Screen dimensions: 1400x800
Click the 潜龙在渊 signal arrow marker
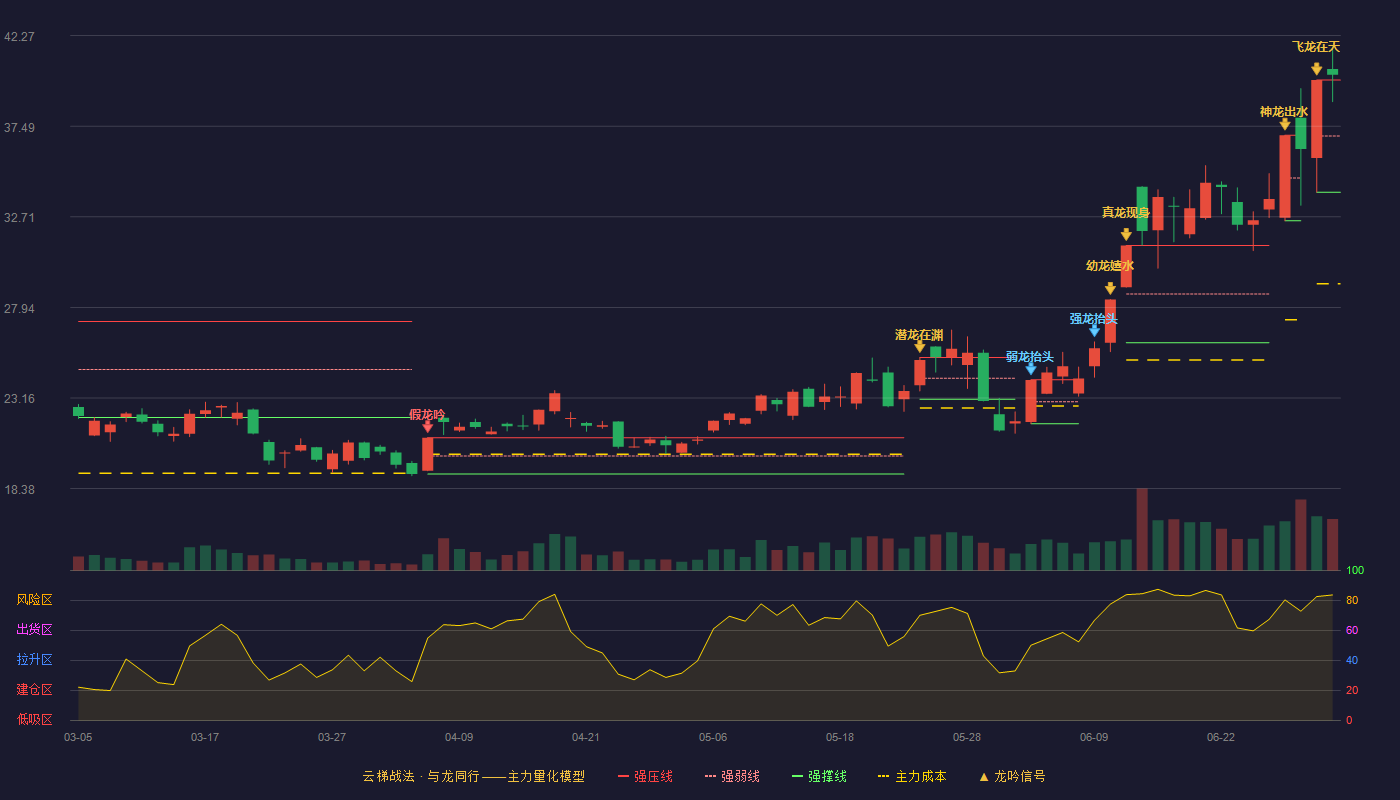click(x=920, y=347)
